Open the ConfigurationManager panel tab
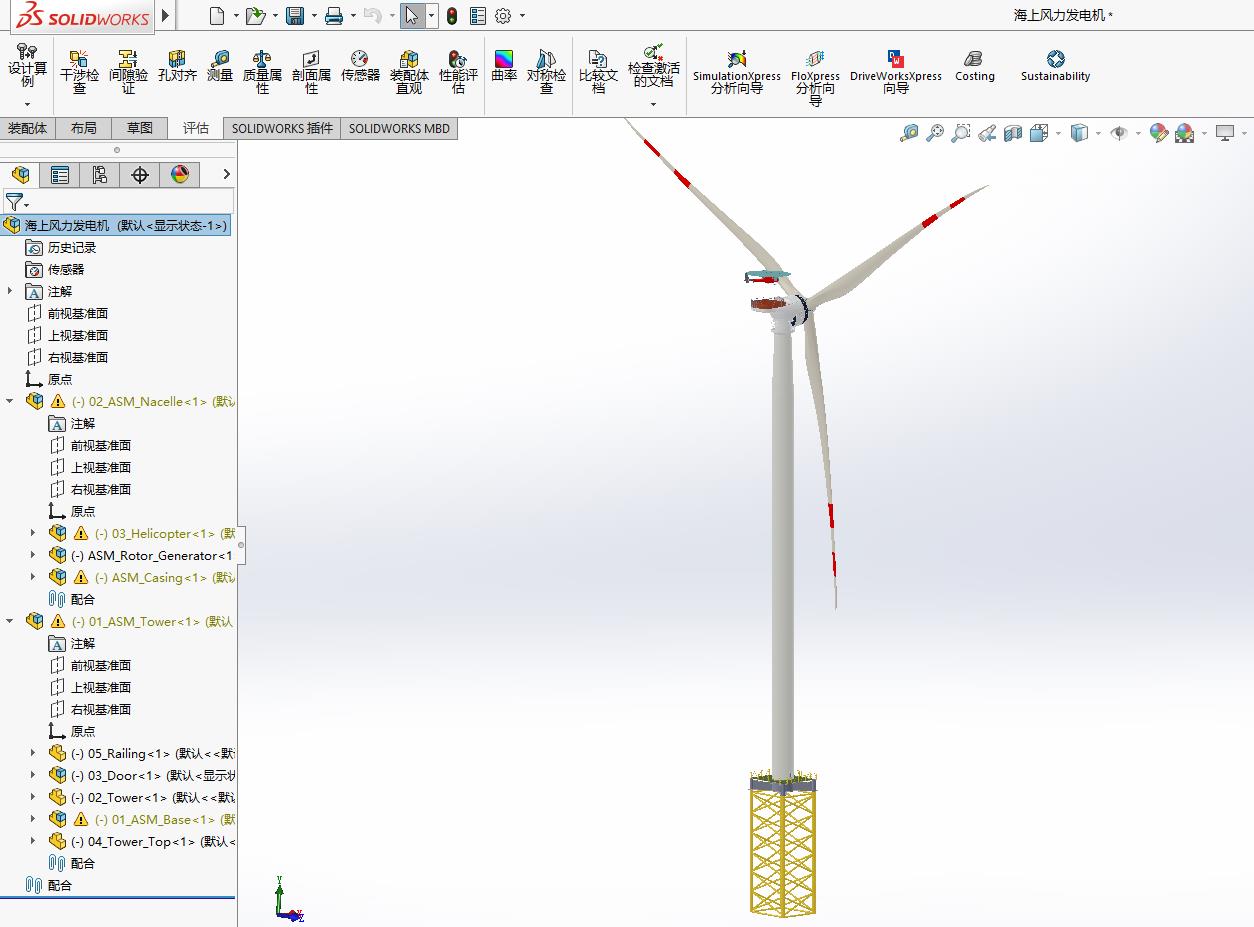The height and width of the screenshot is (927, 1254). [x=100, y=175]
